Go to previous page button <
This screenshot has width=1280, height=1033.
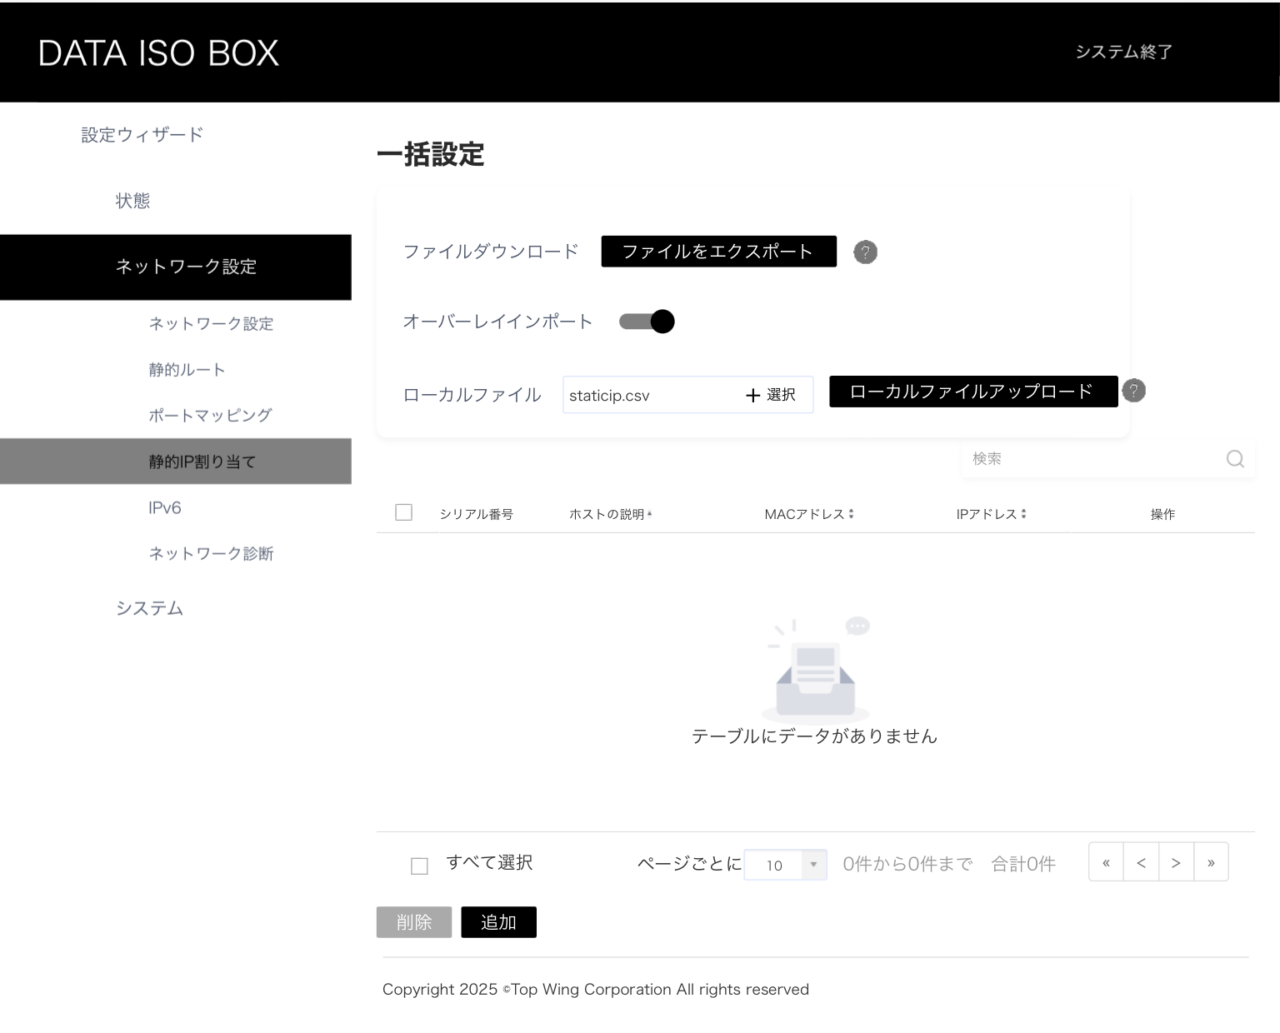(1141, 863)
